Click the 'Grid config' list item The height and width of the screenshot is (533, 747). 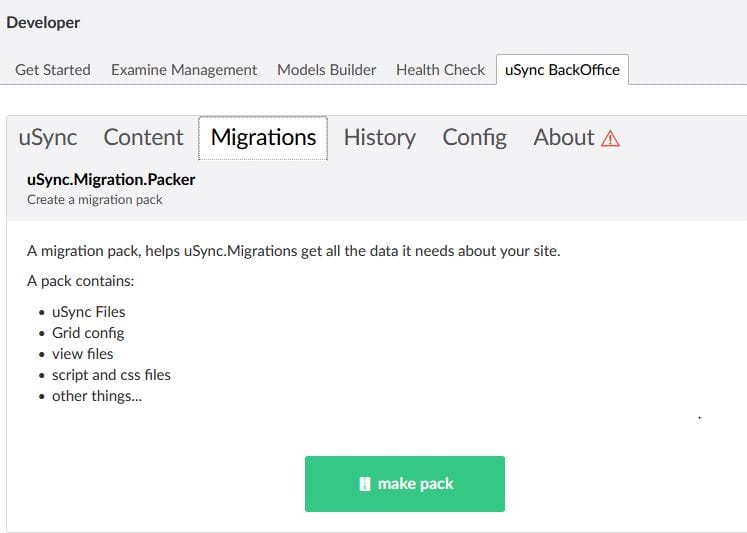[x=88, y=333]
